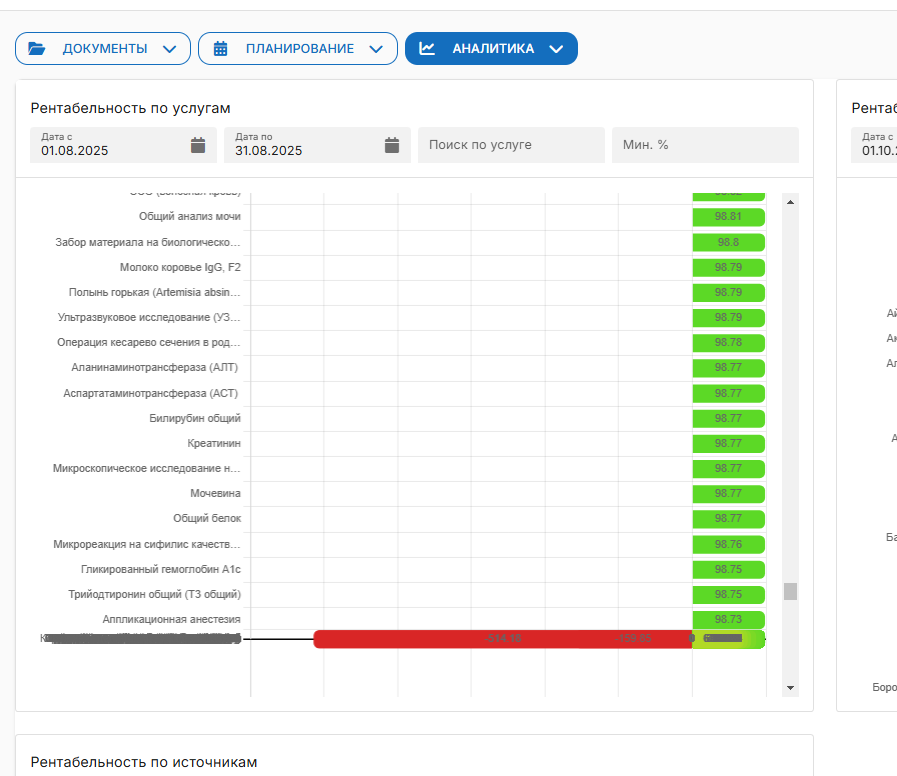This screenshot has width=897, height=776.
Task: Expand the Документы dropdown chevron
Action: 170,49
